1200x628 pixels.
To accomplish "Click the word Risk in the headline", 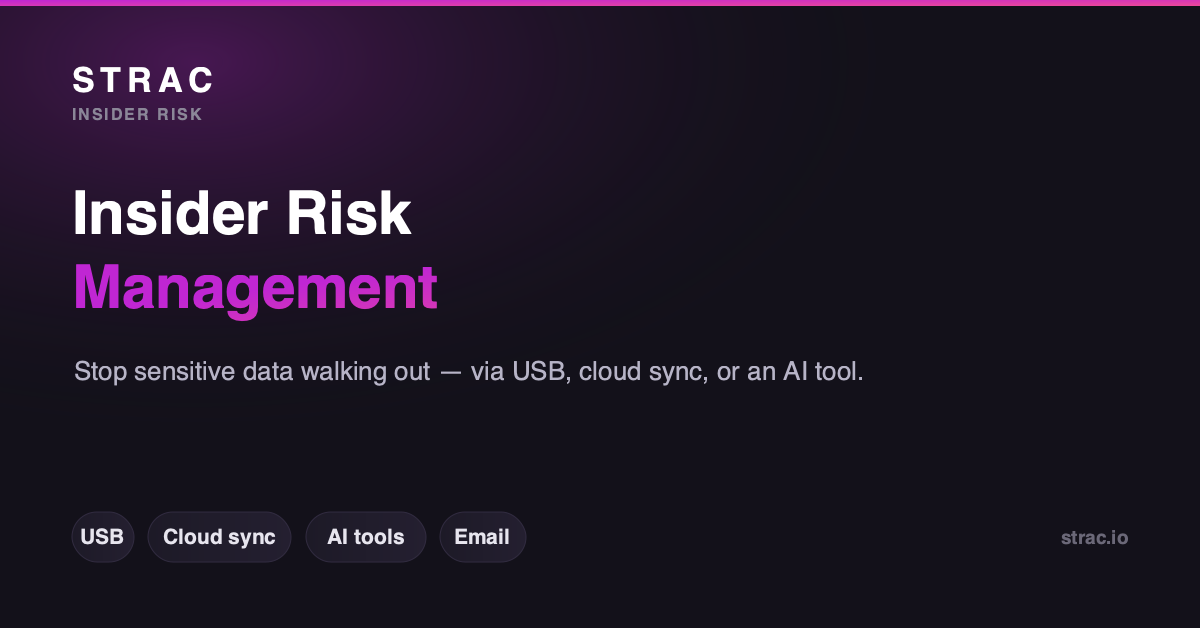I will click(x=352, y=213).
